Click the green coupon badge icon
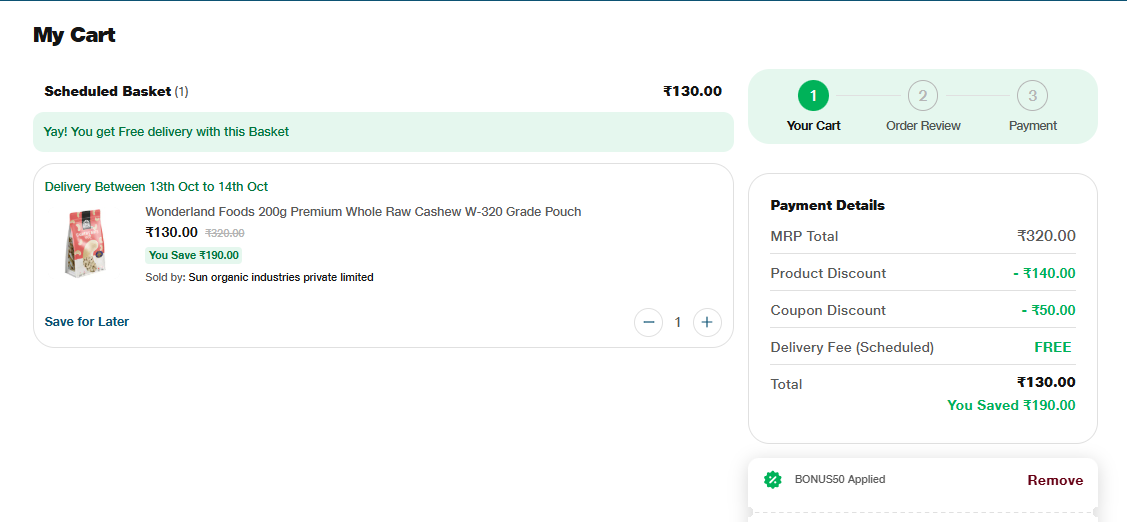Screen dimensions: 1127x522 [x=772, y=480]
